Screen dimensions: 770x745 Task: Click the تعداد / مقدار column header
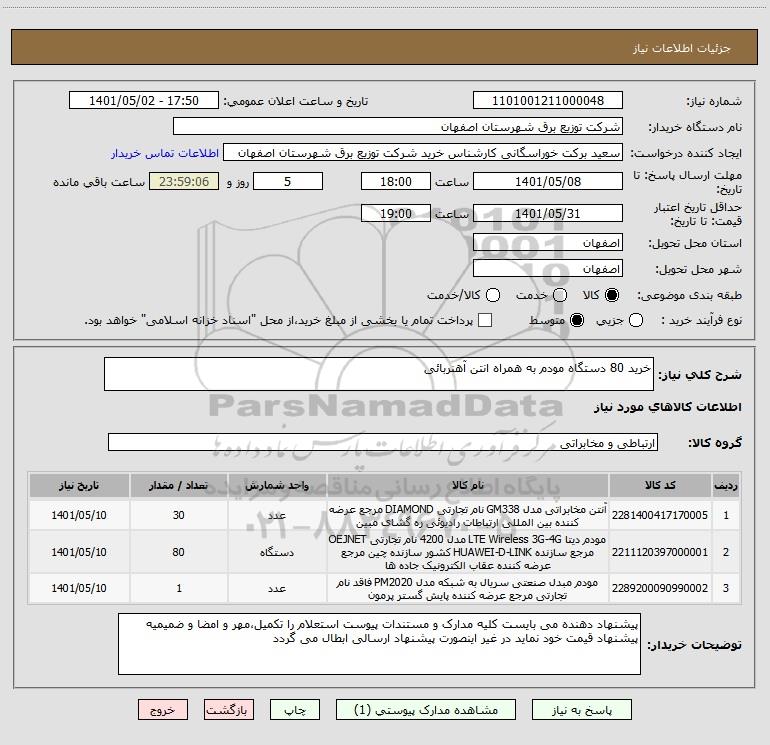(179, 485)
